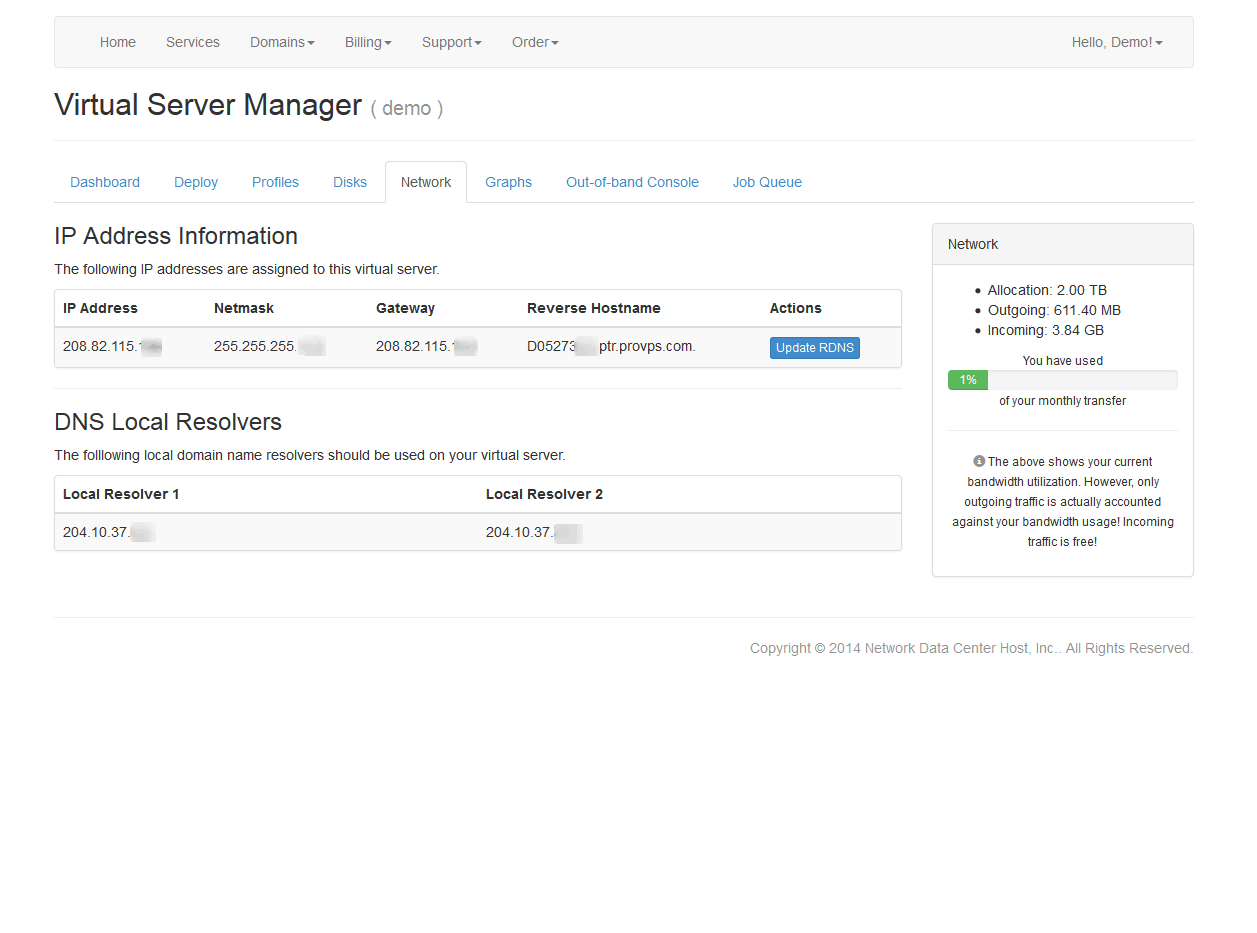The height and width of the screenshot is (933, 1257).
Task: Click the info icon in Network panel
Action: (979, 462)
